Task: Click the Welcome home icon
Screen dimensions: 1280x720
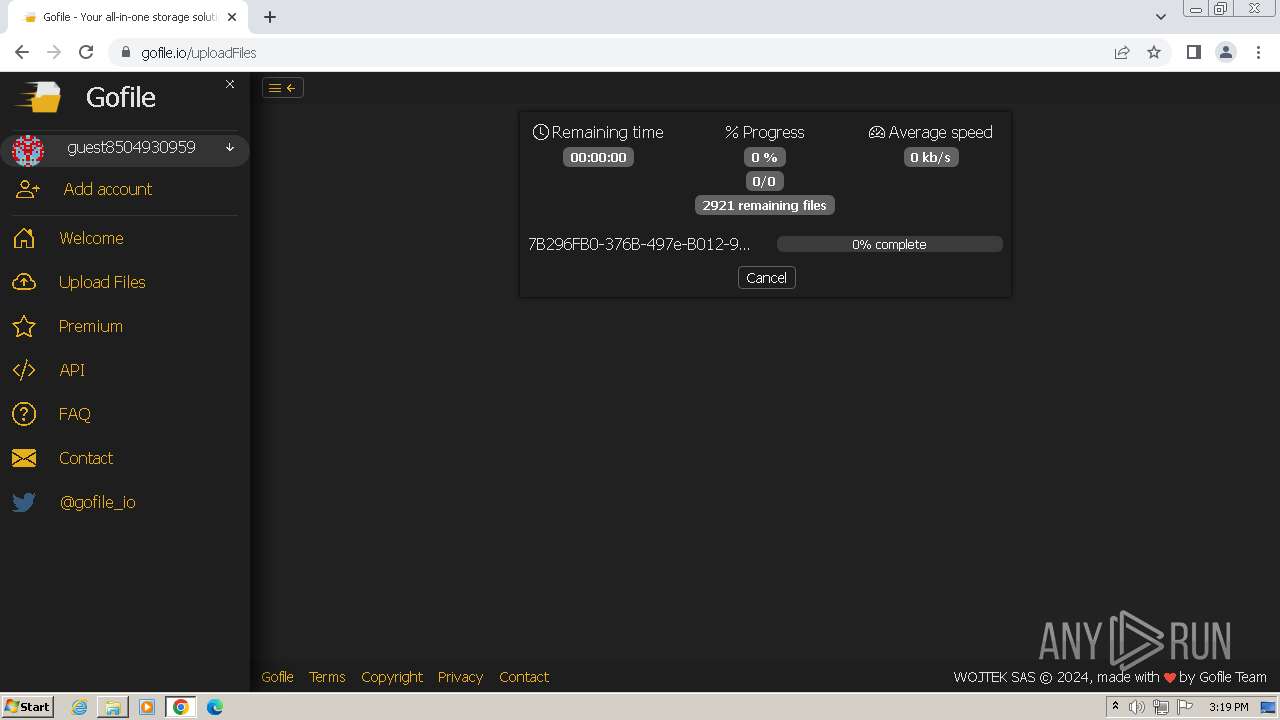Action: pyautogui.click(x=24, y=238)
